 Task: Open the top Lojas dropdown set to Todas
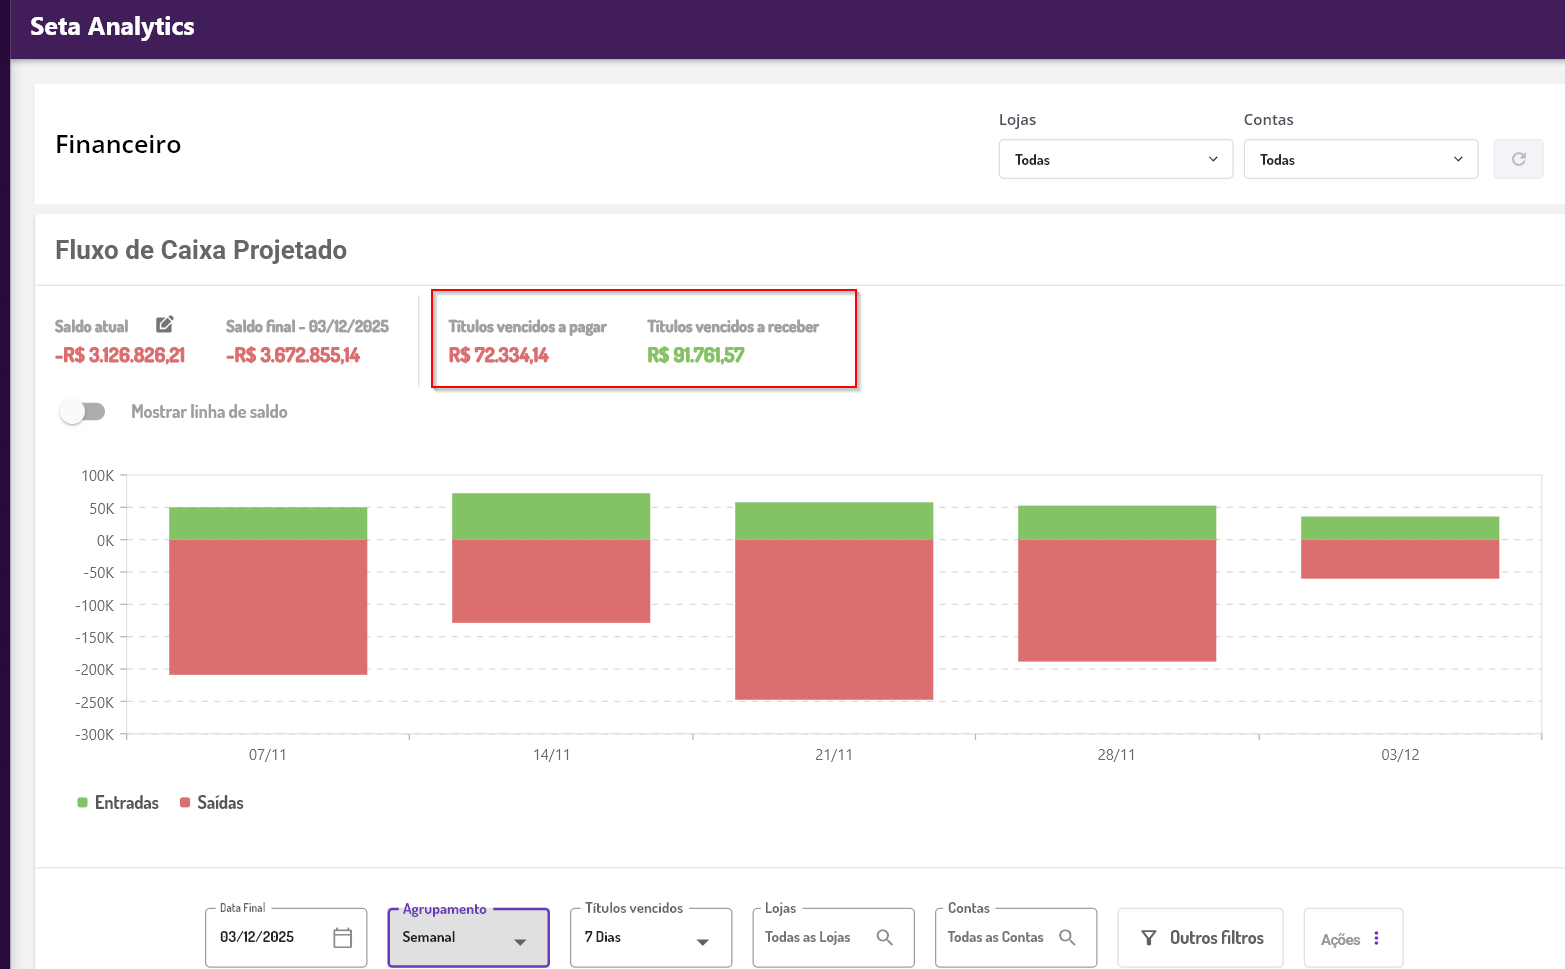(x=1115, y=159)
